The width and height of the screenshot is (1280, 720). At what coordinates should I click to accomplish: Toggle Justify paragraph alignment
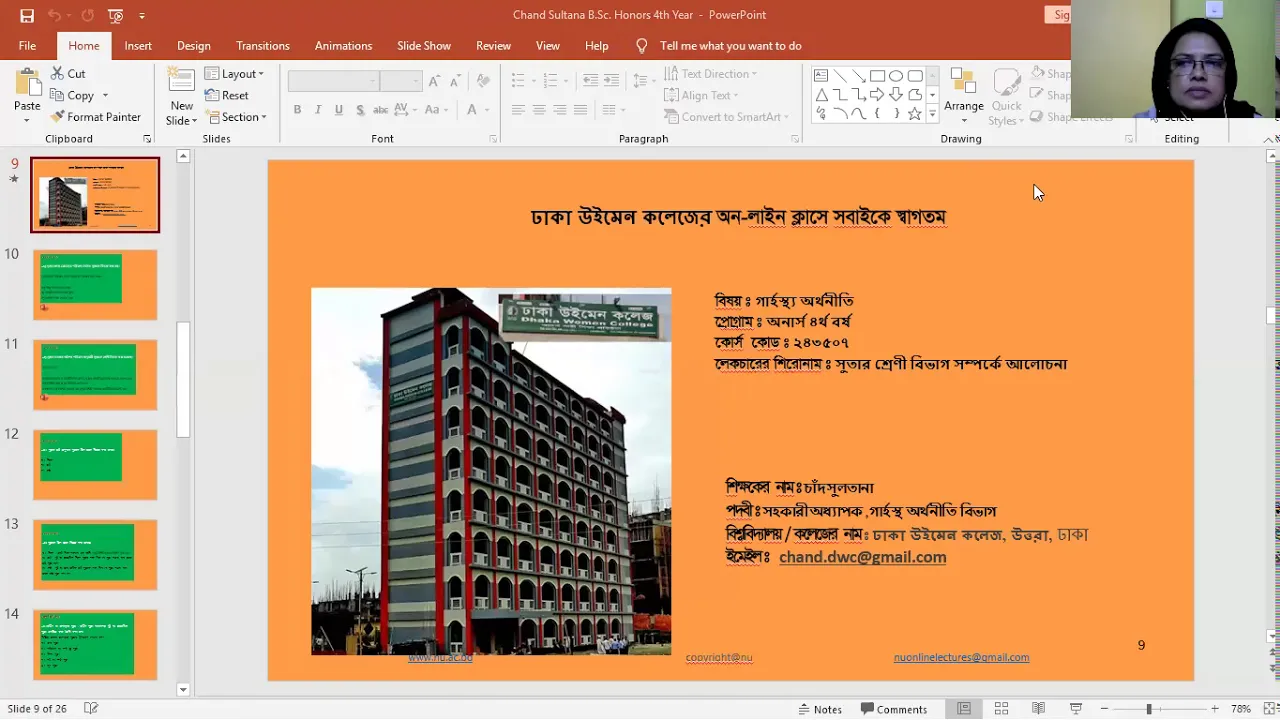click(581, 110)
